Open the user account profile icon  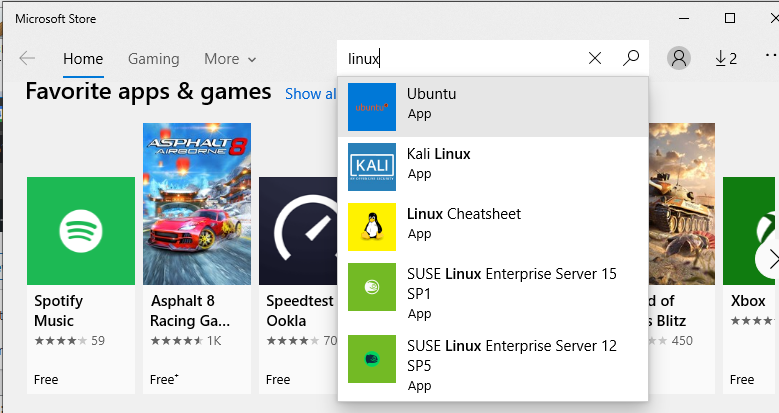(x=679, y=58)
